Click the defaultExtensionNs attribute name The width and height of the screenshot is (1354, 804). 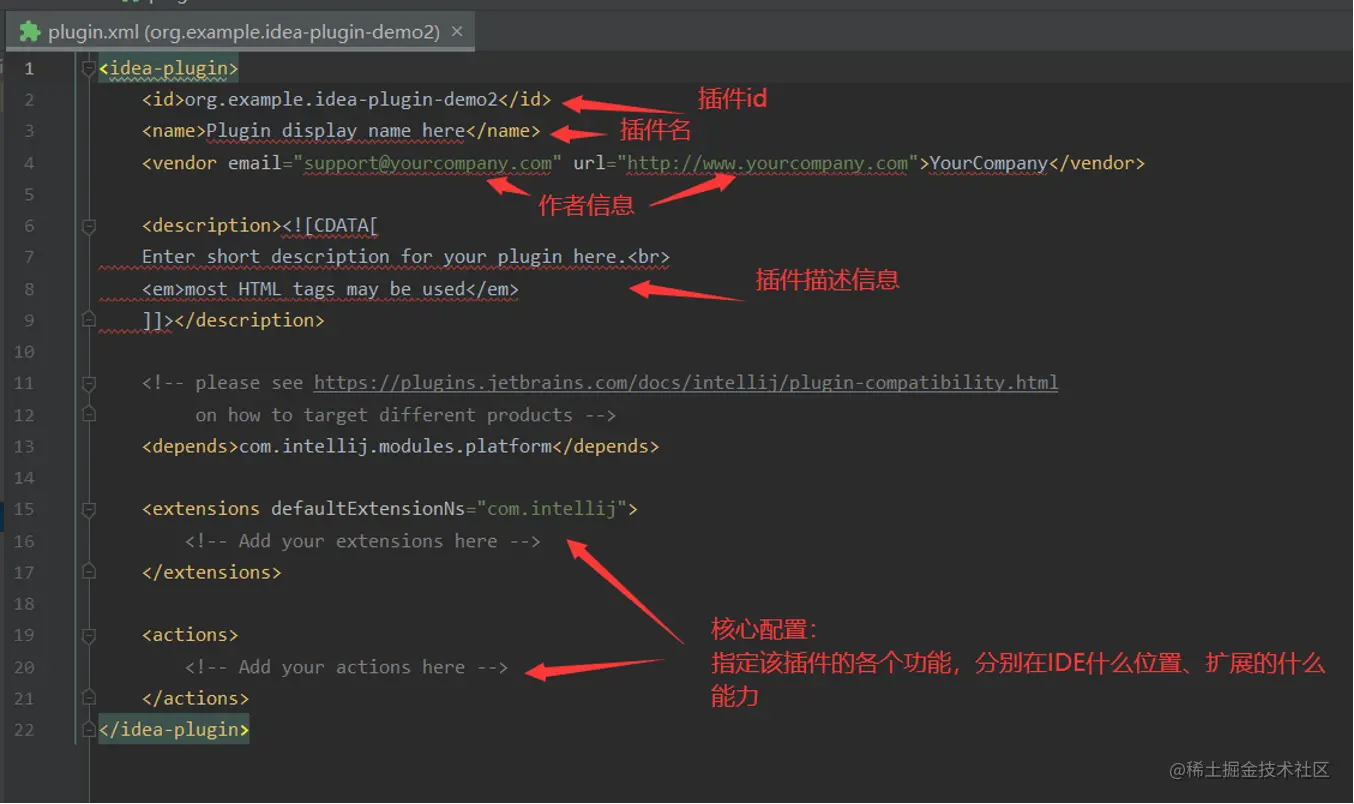coord(368,509)
